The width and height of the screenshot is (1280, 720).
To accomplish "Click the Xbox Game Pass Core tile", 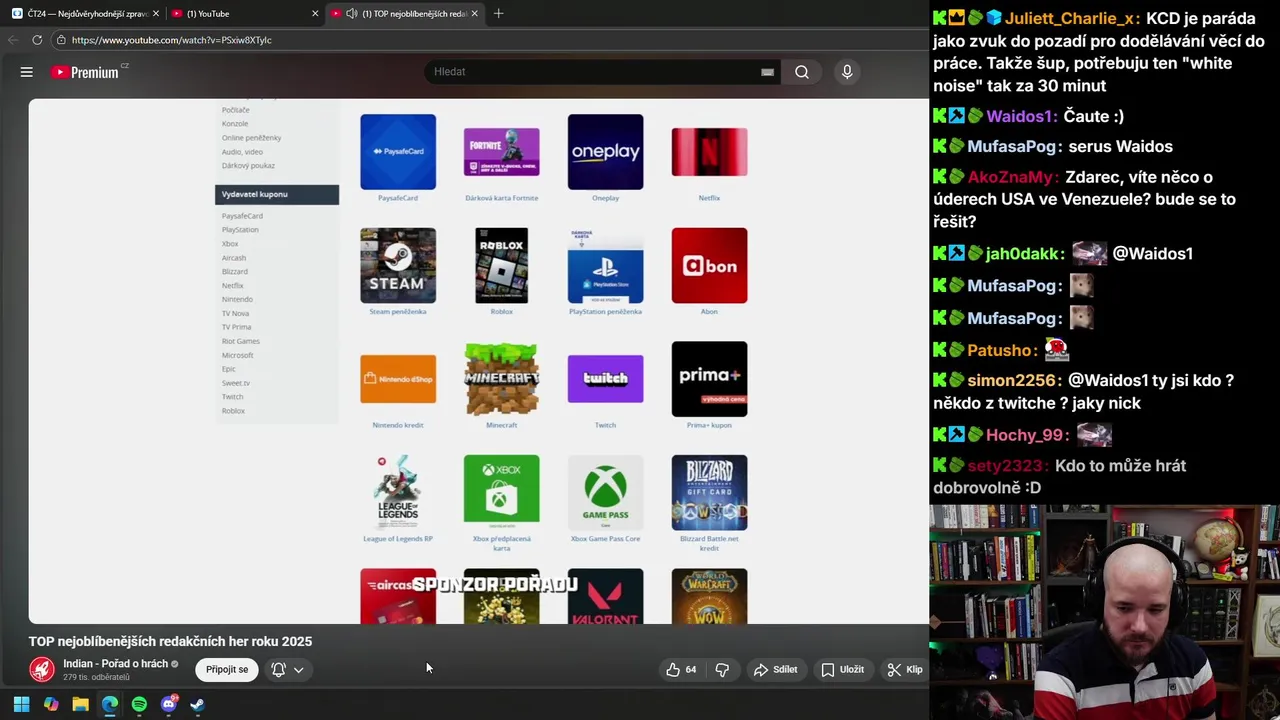I will (x=606, y=492).
